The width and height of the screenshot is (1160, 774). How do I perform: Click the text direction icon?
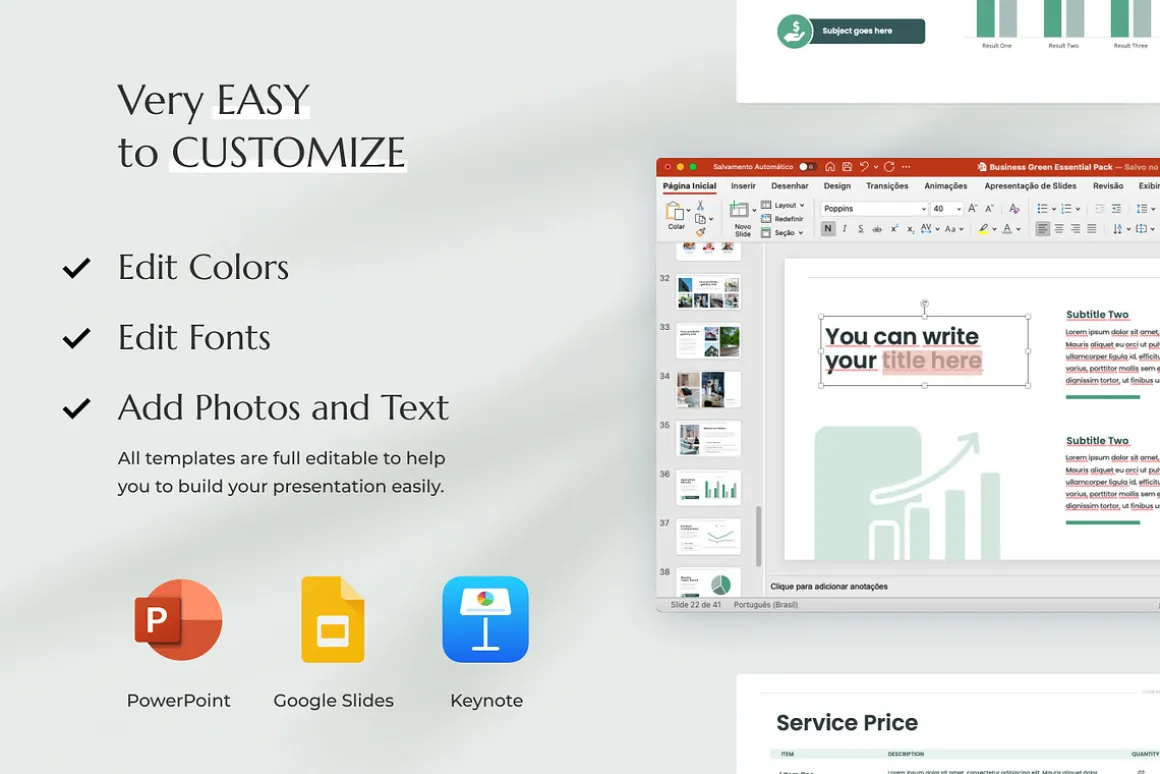pyautogui.click(x=1117, y=229)
